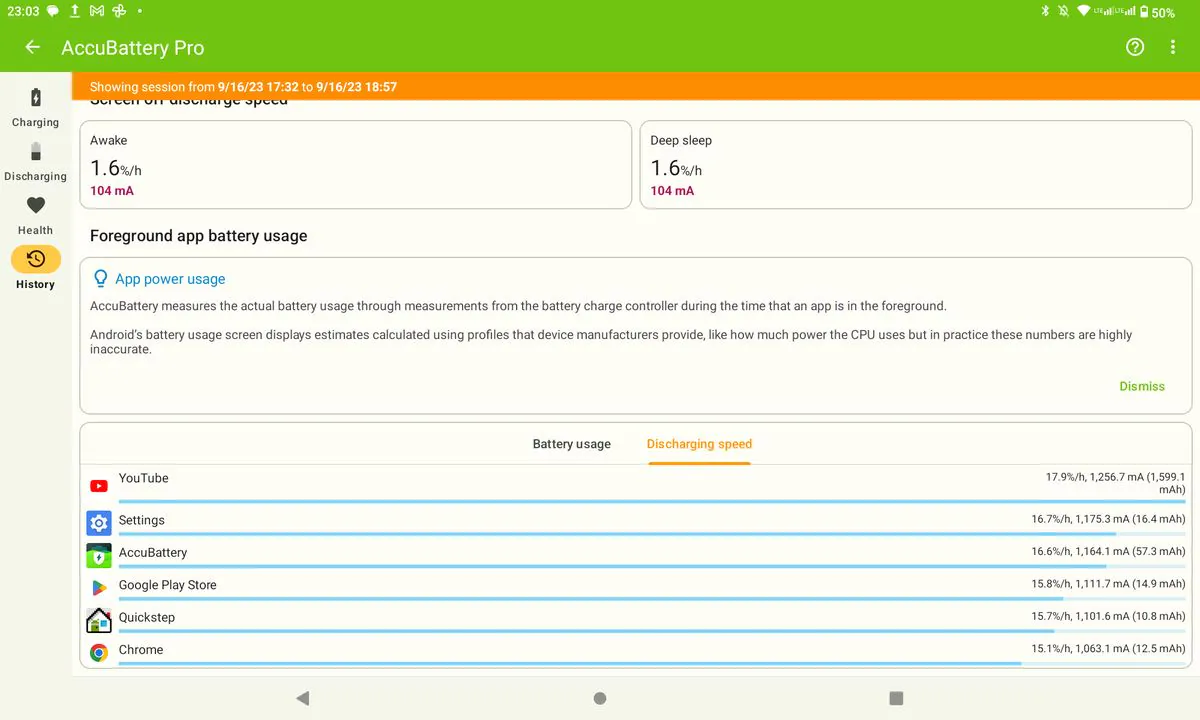
Task: Select the YouTube row name
Action: (144, 478)
